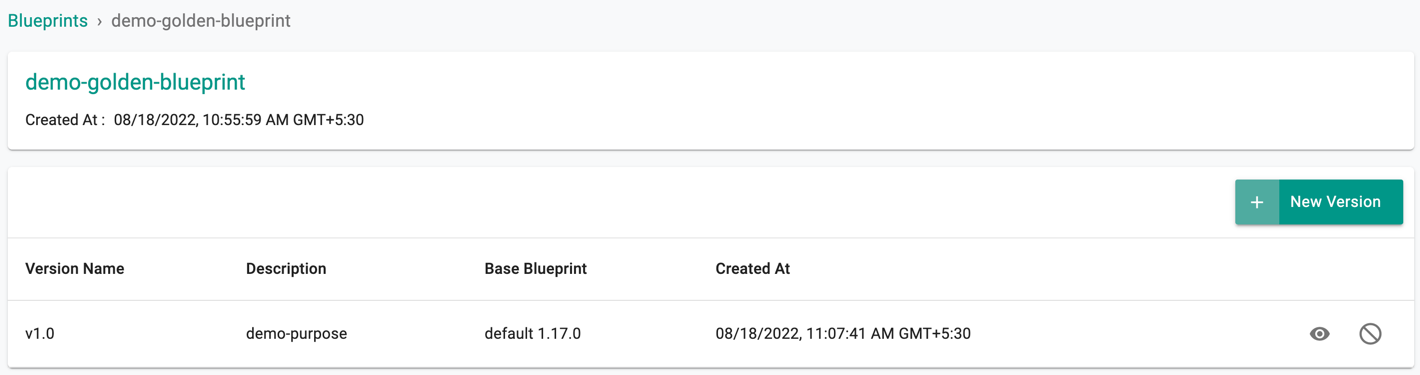The image size is (1420, 375).
Task: Click the Created At column header
Action: click(x=753, y=269)
